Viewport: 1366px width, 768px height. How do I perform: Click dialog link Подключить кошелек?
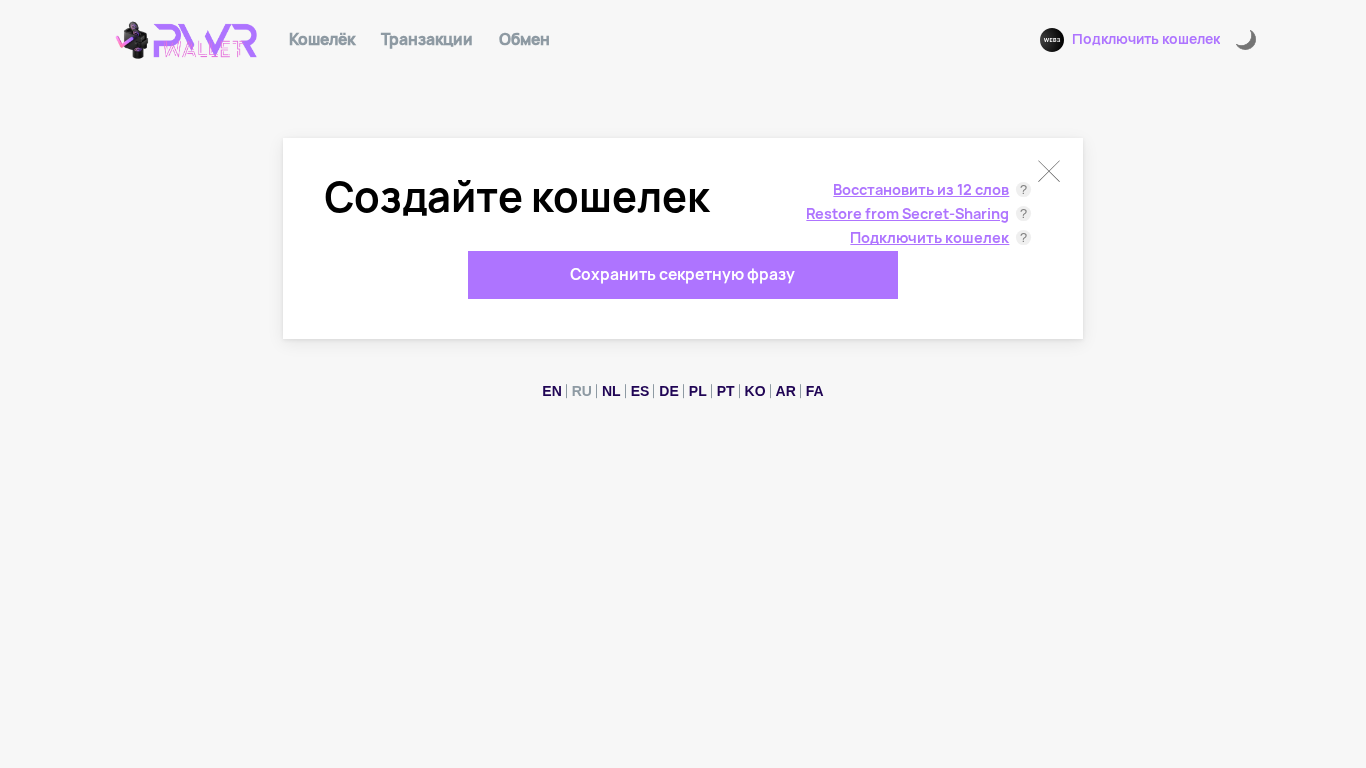pyautogui.click(x=929, y=238)
